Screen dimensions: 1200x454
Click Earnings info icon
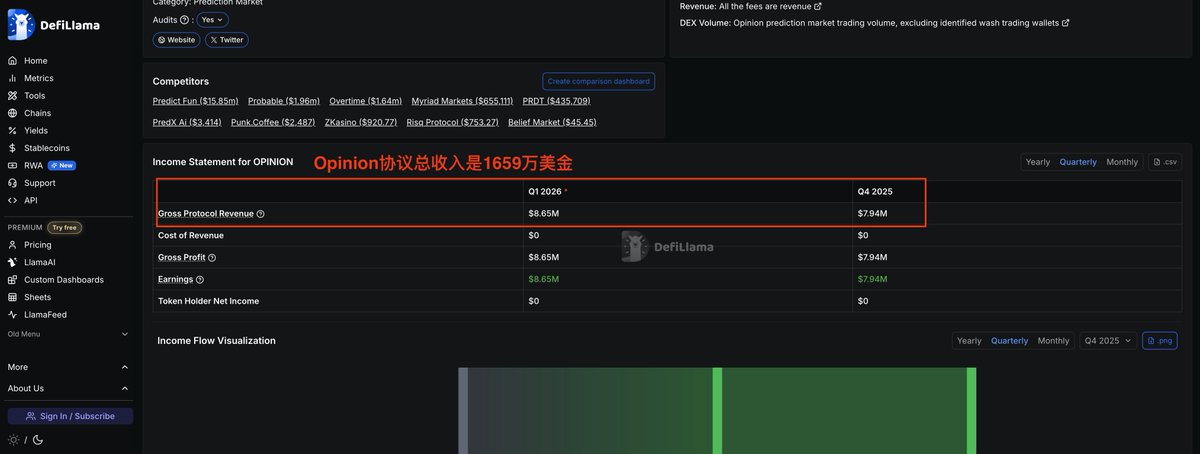(200, 279)
